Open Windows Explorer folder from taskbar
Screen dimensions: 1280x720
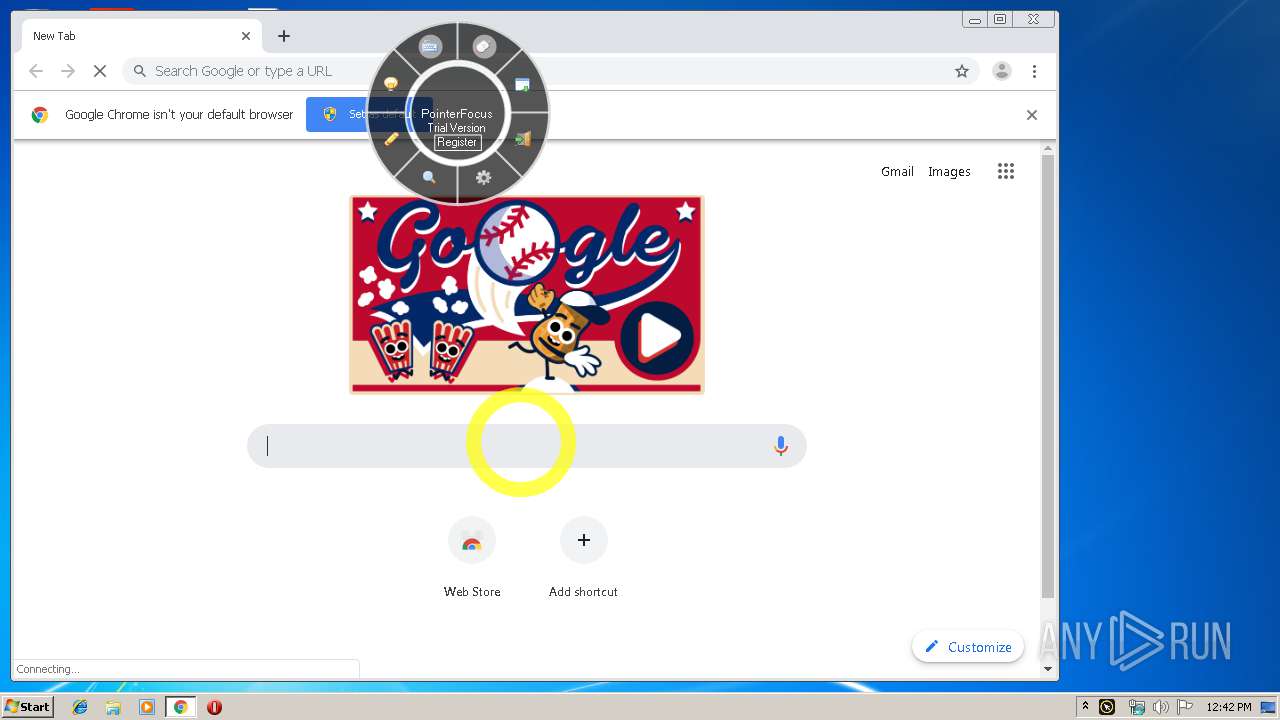tap(113, 707)
